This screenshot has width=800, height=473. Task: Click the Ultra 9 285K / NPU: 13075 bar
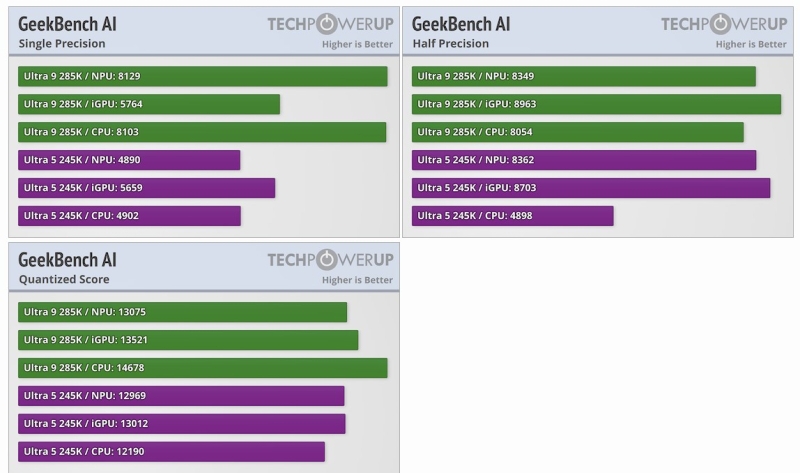pyautogui.click(x=182, y=312)
